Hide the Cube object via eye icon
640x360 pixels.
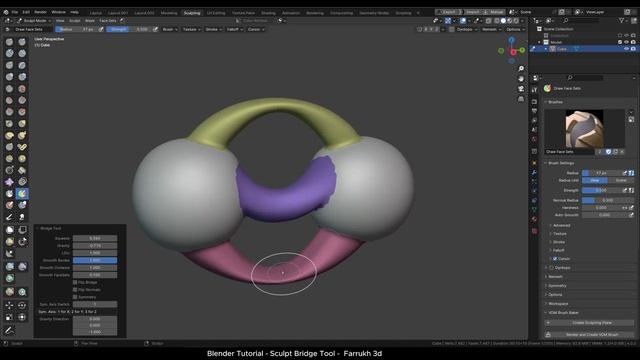pyautogui.click(x=627, y=49)
